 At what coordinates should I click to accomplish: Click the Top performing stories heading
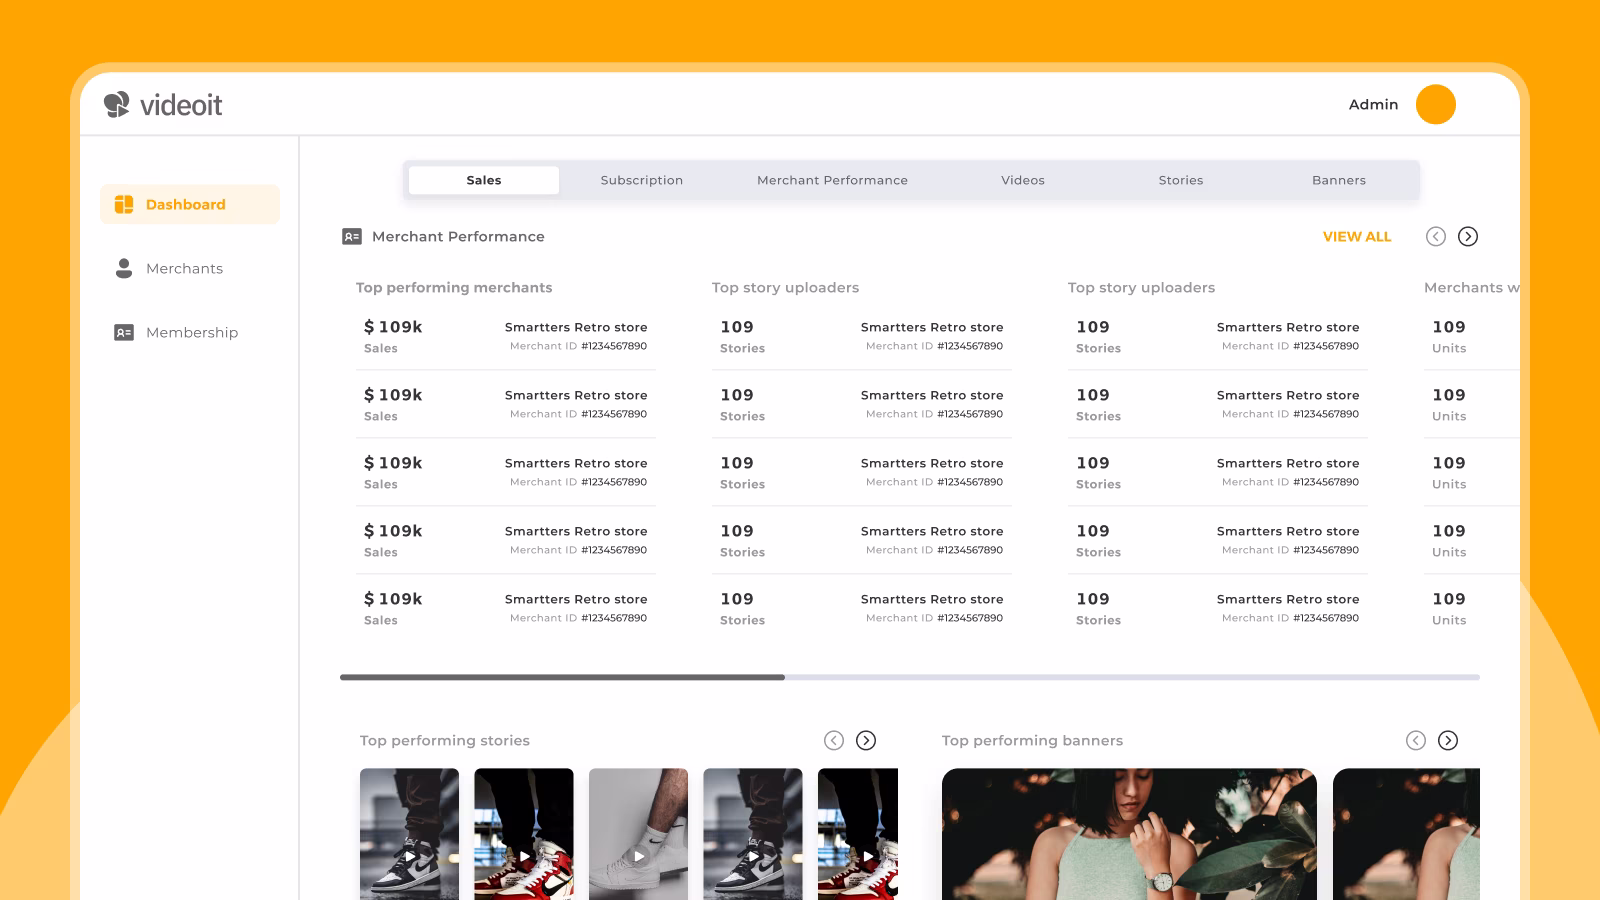445,740
